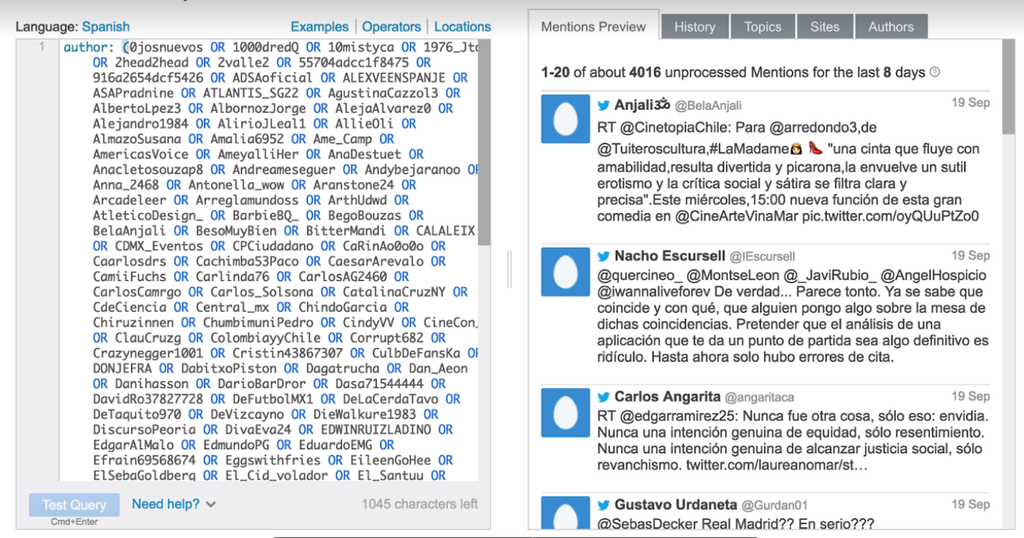
Task: Click the help icon after '8 days'
Action: click(x=935, y=72)
